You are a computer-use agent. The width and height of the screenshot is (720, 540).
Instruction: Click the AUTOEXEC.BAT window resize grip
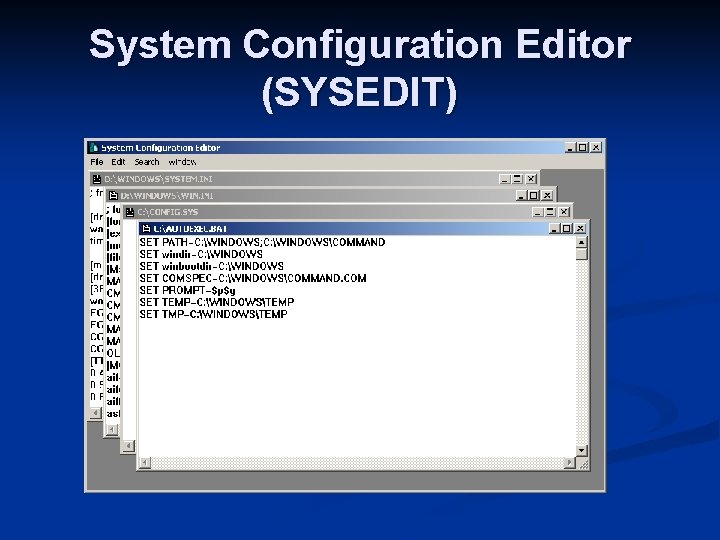tap(583, 464)
